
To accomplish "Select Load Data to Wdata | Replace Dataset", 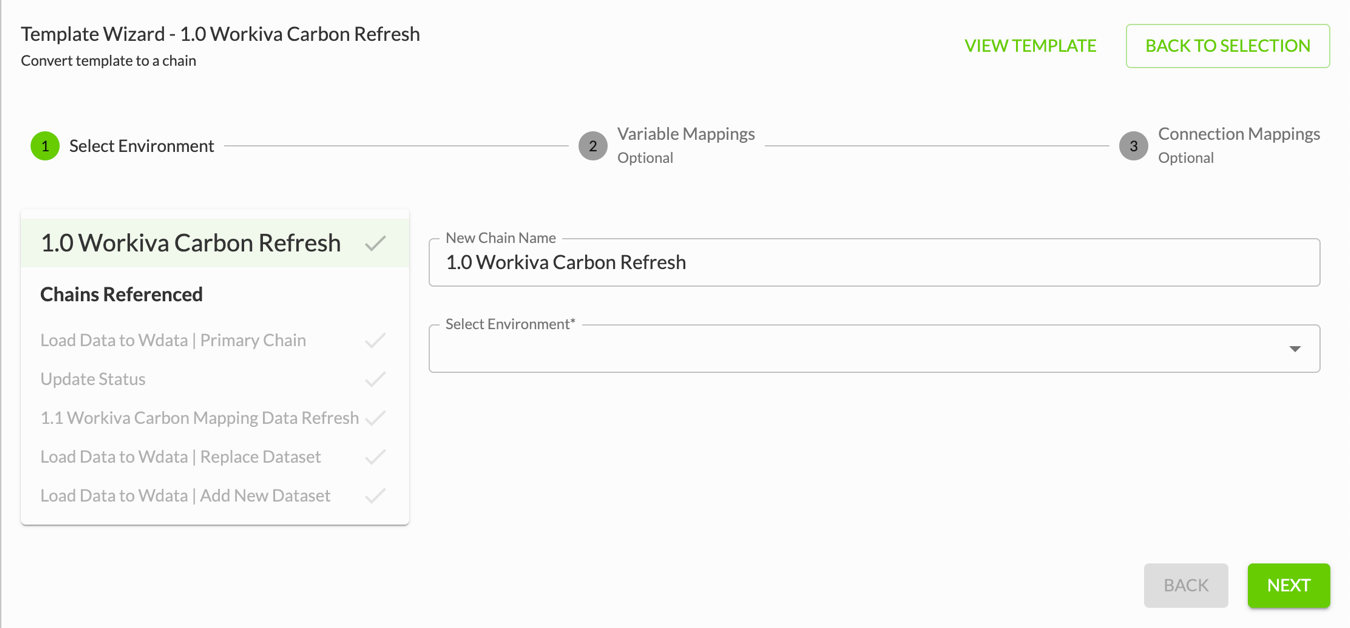I will (x=180, y=457).
